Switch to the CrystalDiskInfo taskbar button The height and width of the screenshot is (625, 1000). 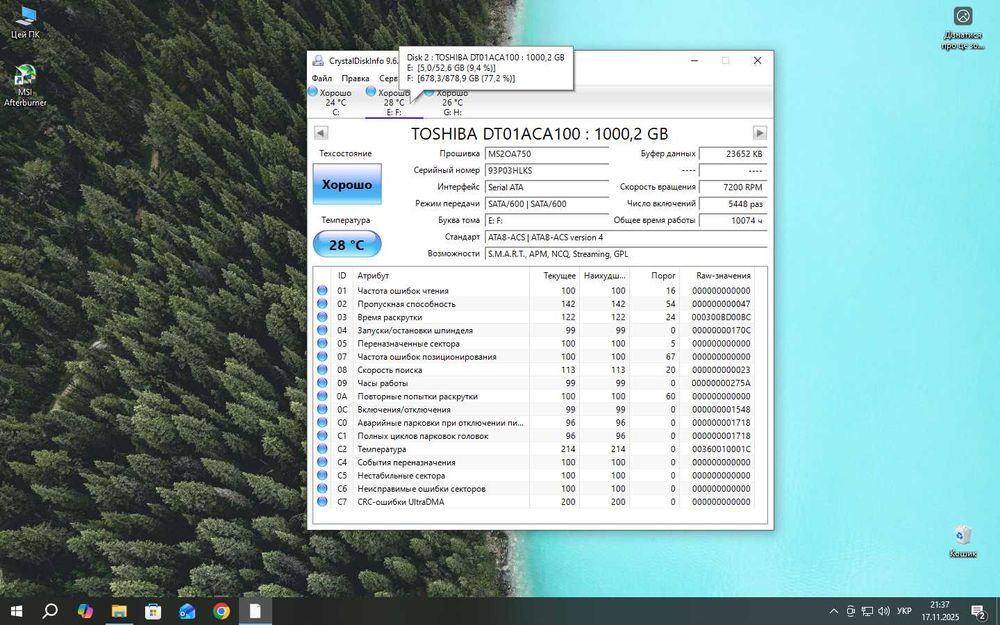(255, 611)
